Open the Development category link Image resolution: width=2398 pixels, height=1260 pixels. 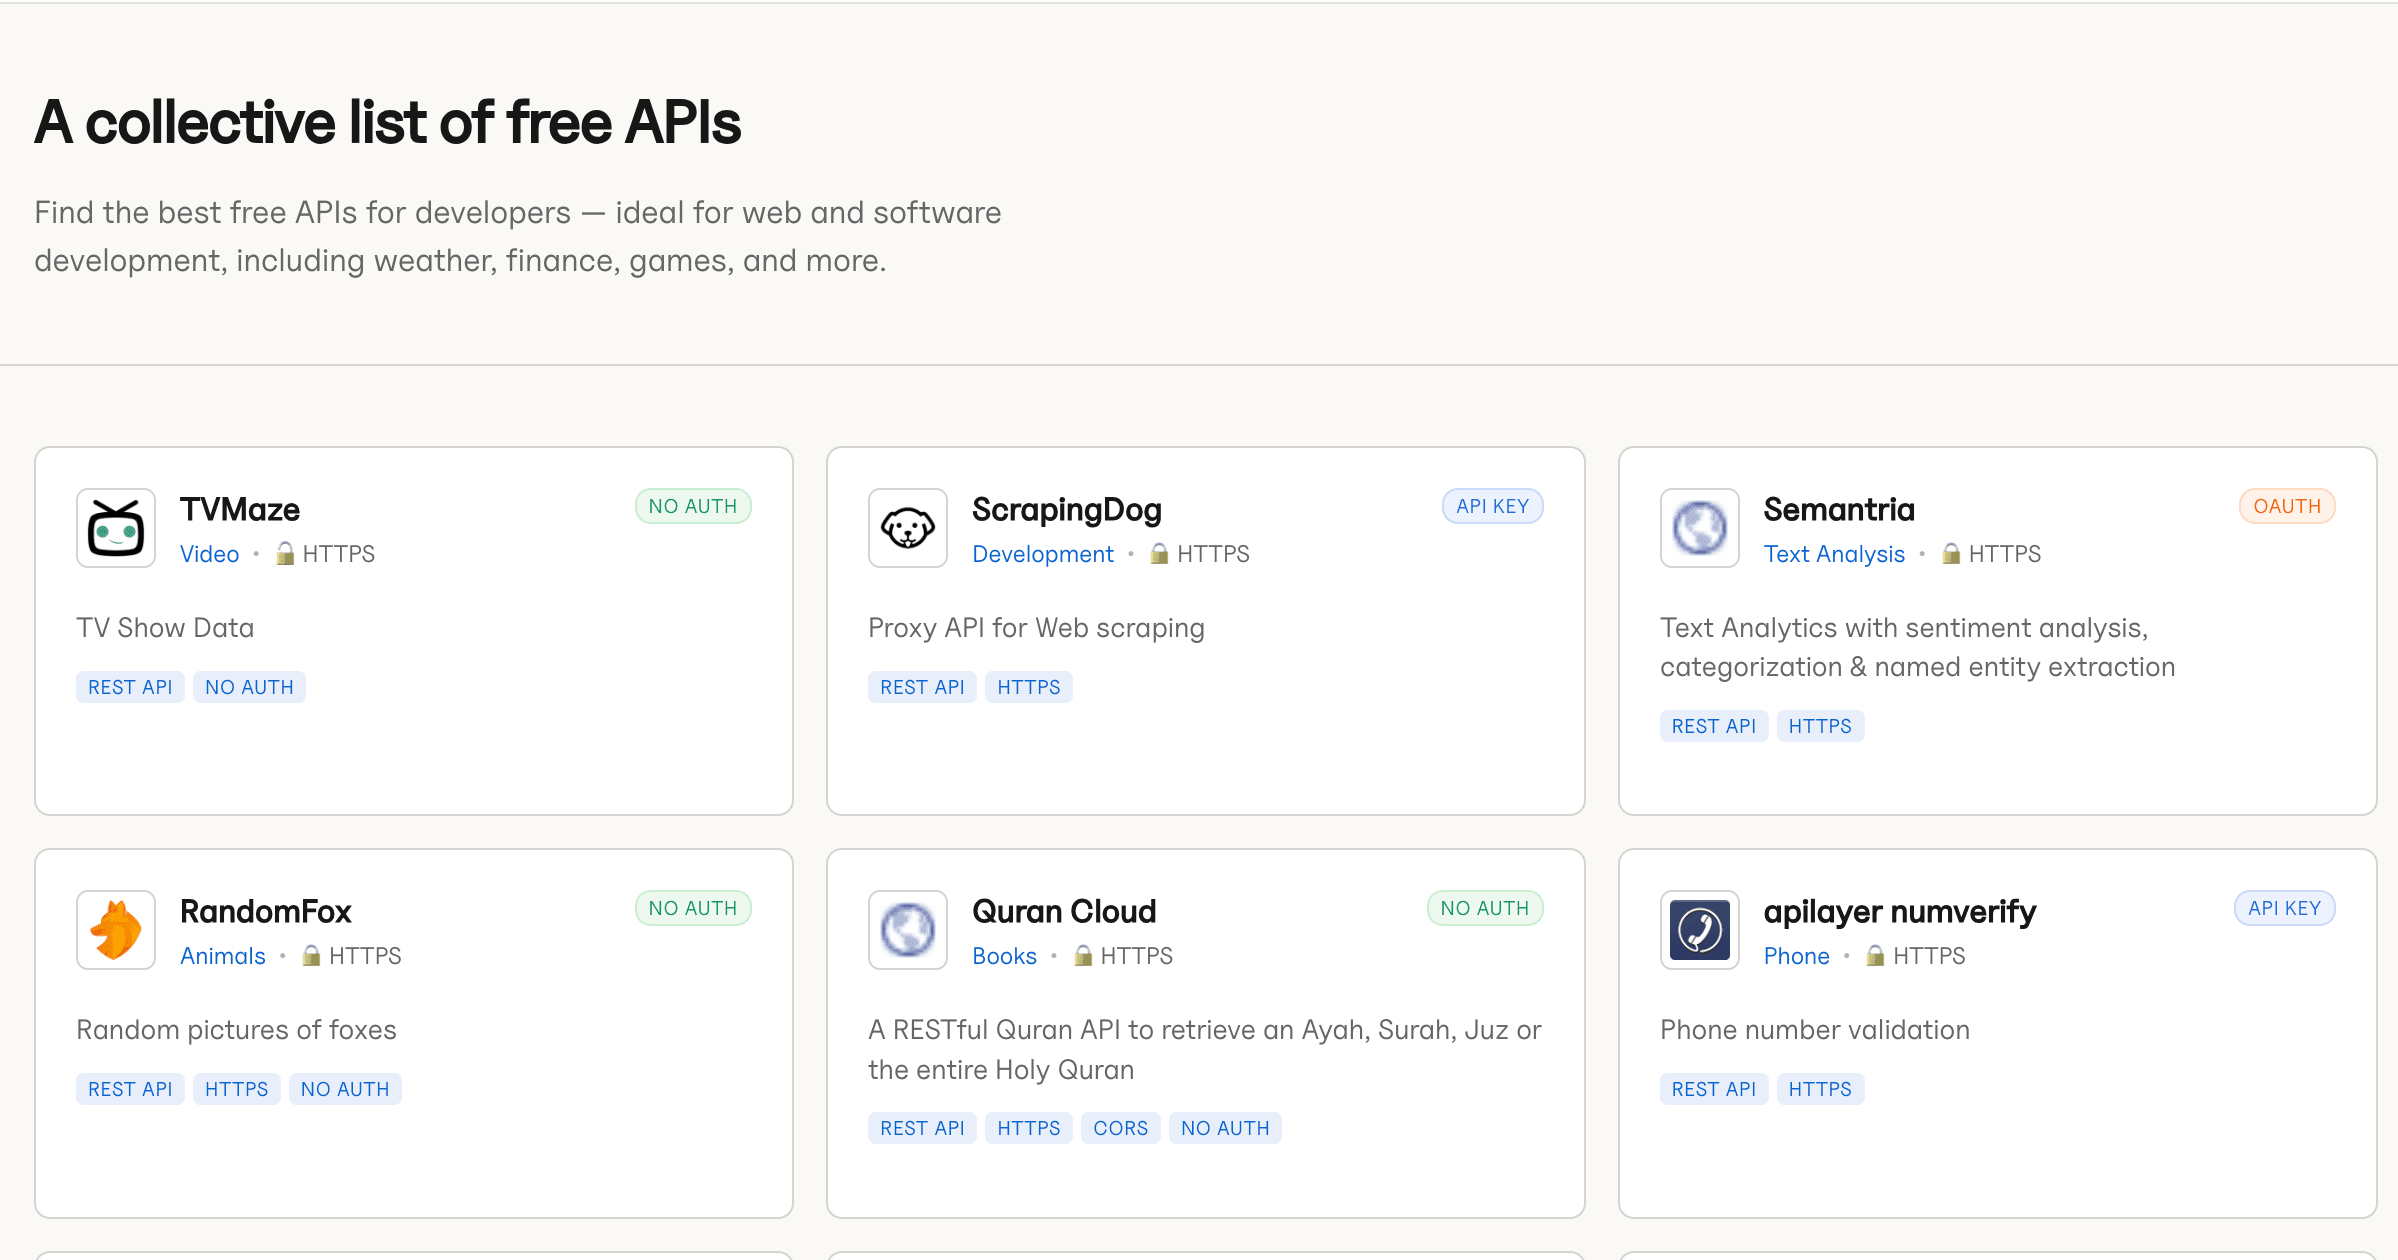[x=1043, y=553]
